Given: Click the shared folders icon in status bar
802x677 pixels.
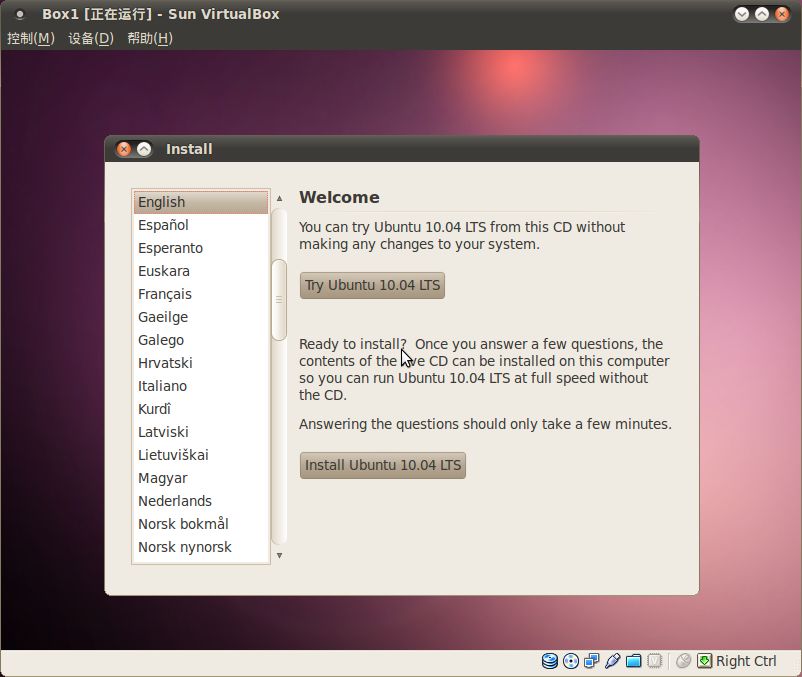Looking at the screenshot, I should point(633,661).
